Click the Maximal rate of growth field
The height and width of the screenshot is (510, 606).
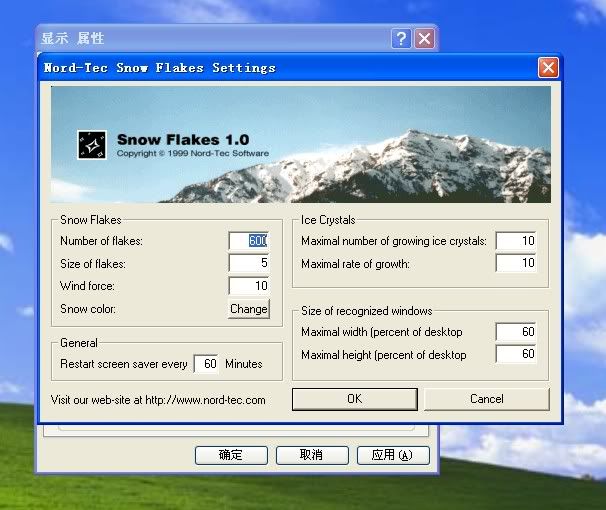[516, 263]
